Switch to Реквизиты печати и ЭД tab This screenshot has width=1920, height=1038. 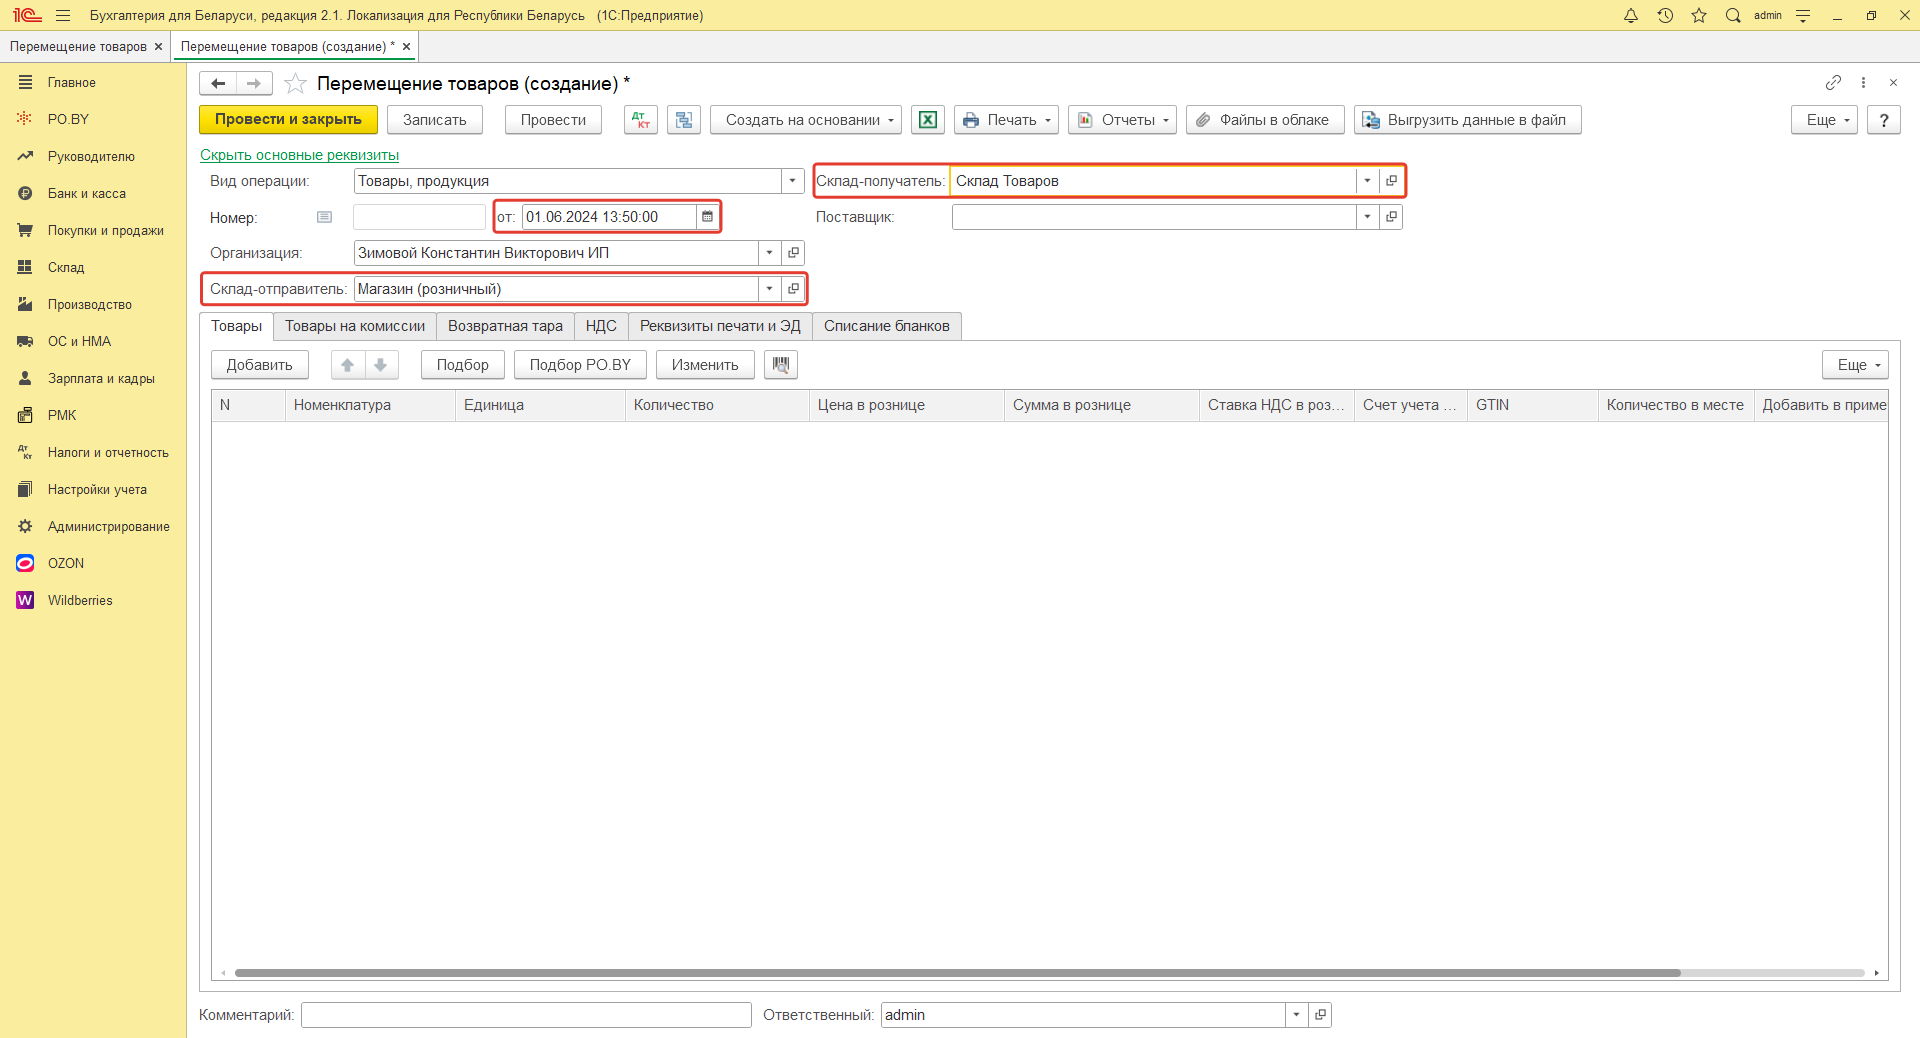click(x=720, y=326)
